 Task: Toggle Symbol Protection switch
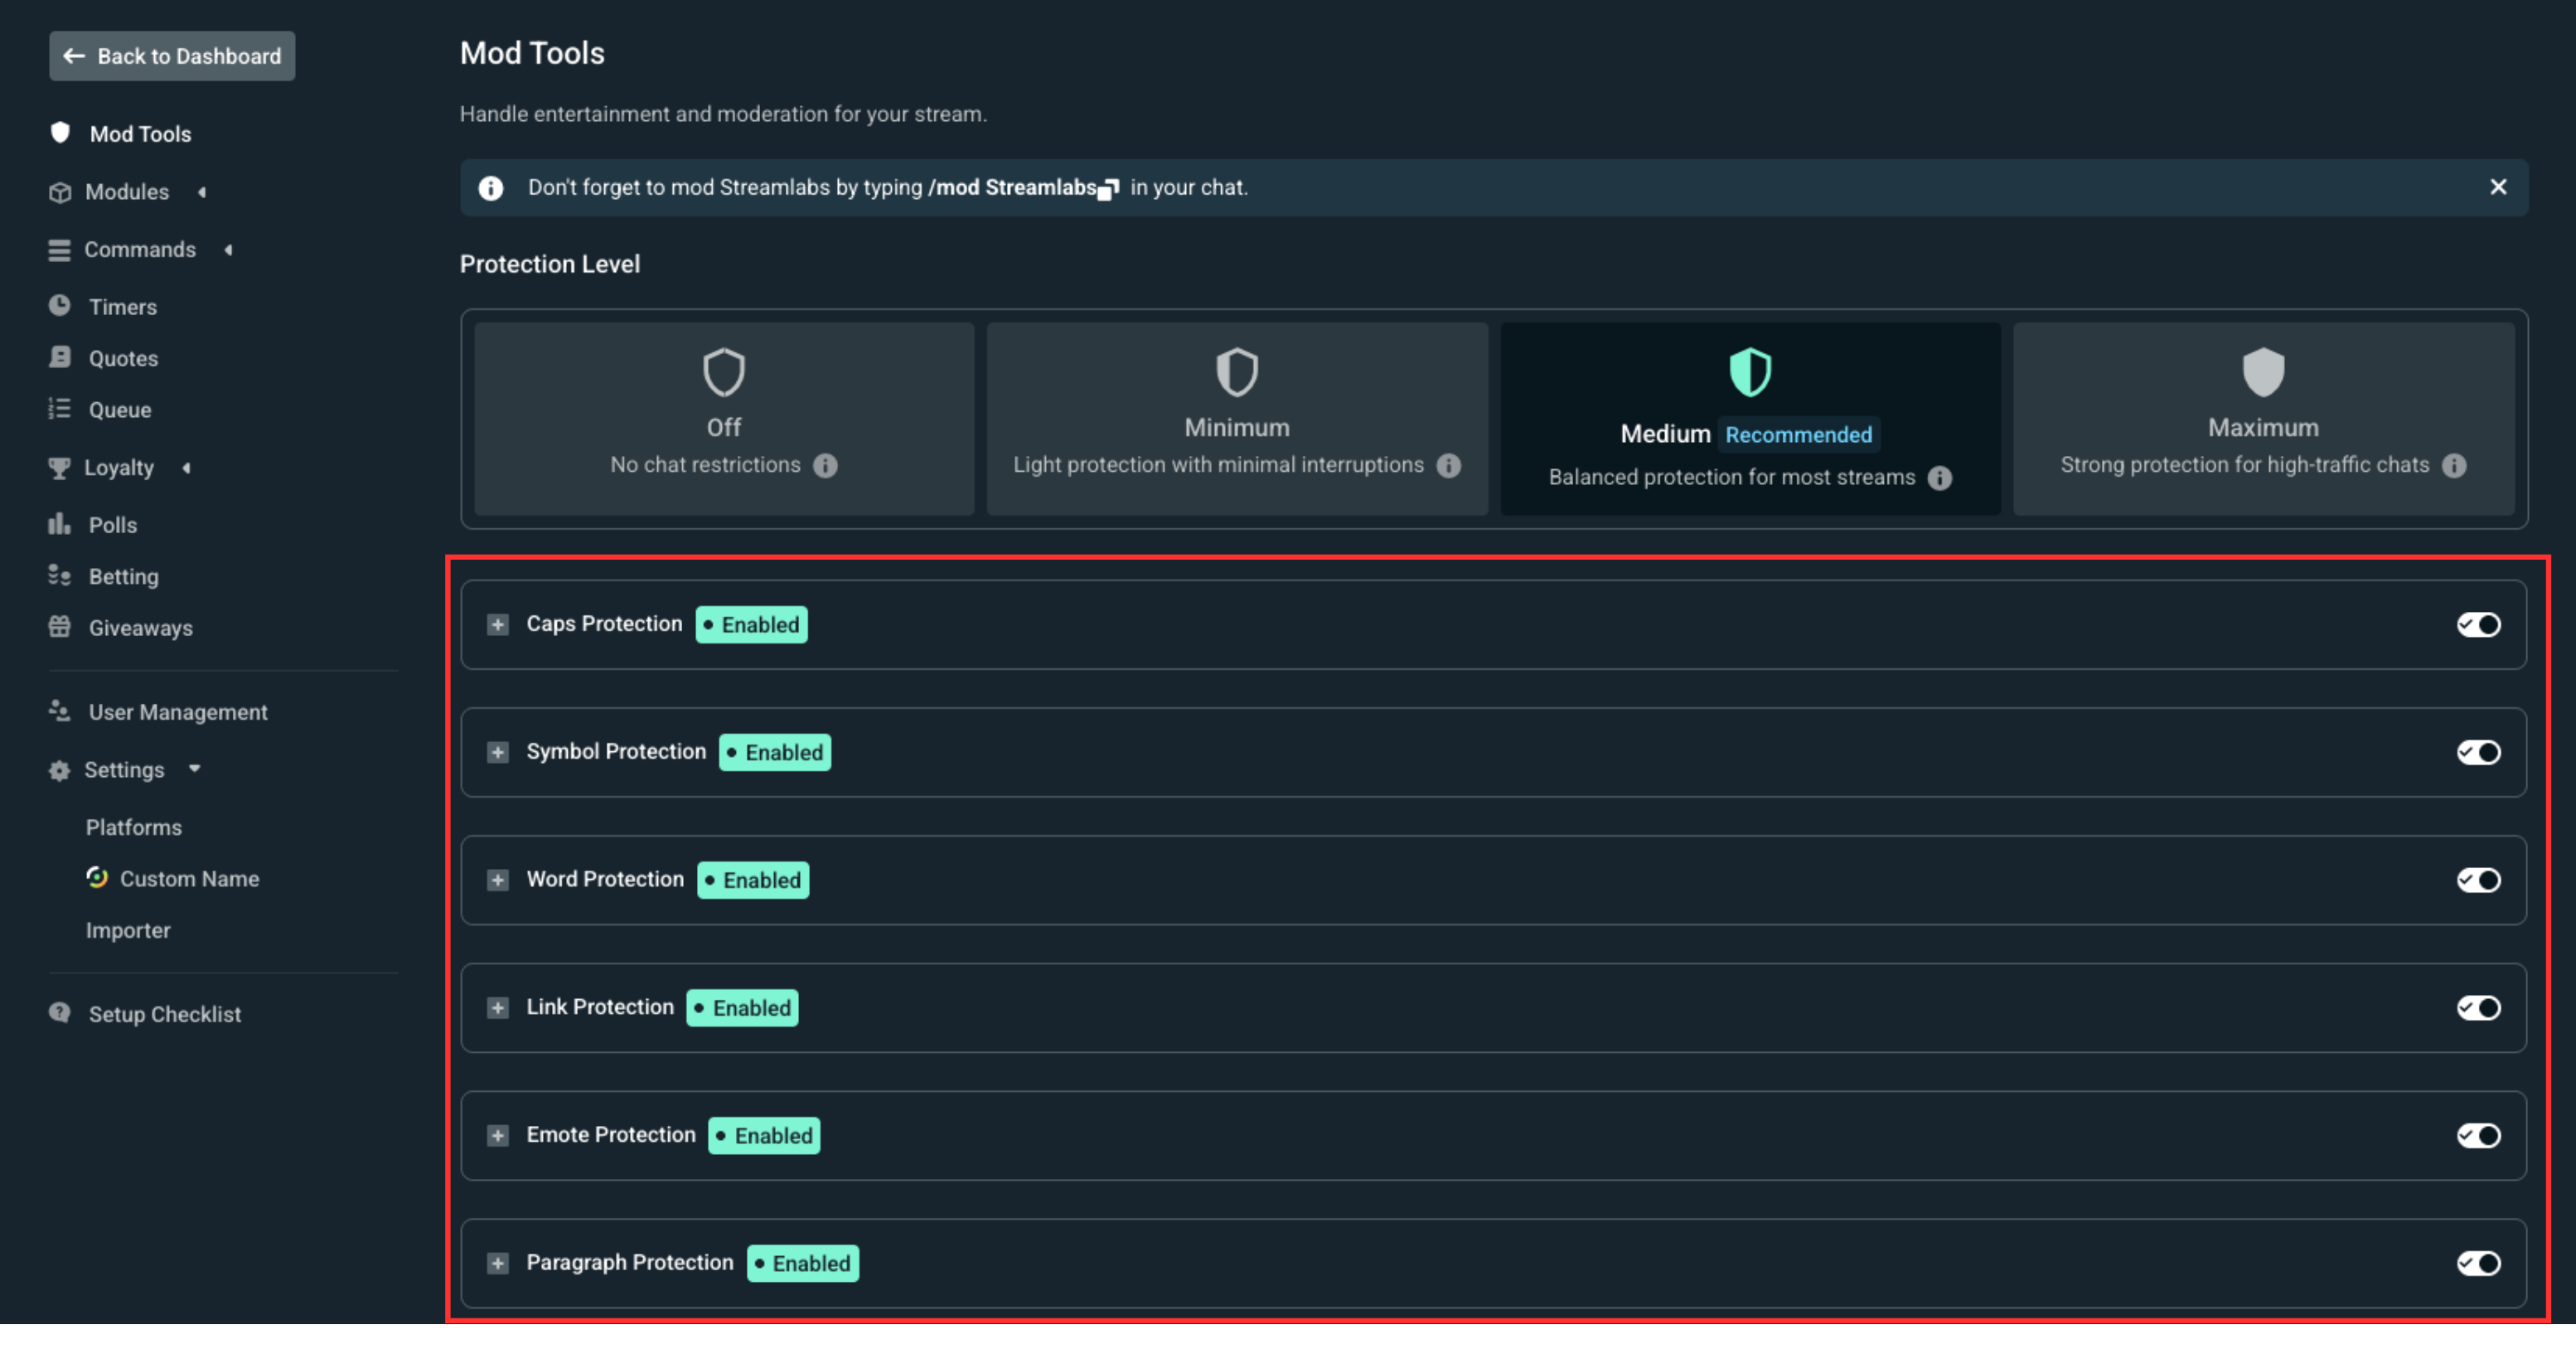click(2478, 752)
